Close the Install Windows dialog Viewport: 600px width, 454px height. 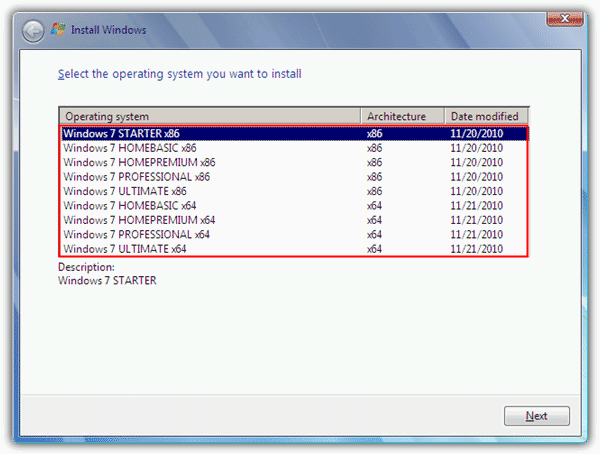565,18
